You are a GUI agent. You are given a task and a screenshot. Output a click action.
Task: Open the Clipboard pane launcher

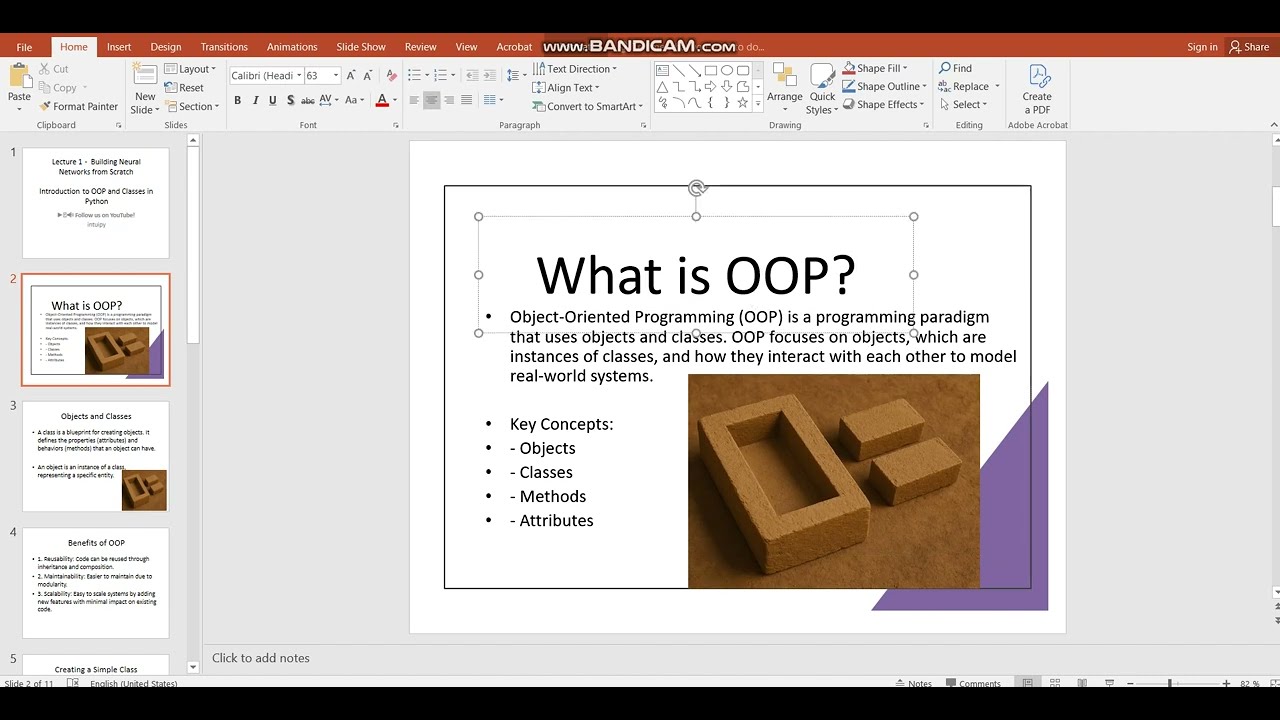click(x=119, y=125)
